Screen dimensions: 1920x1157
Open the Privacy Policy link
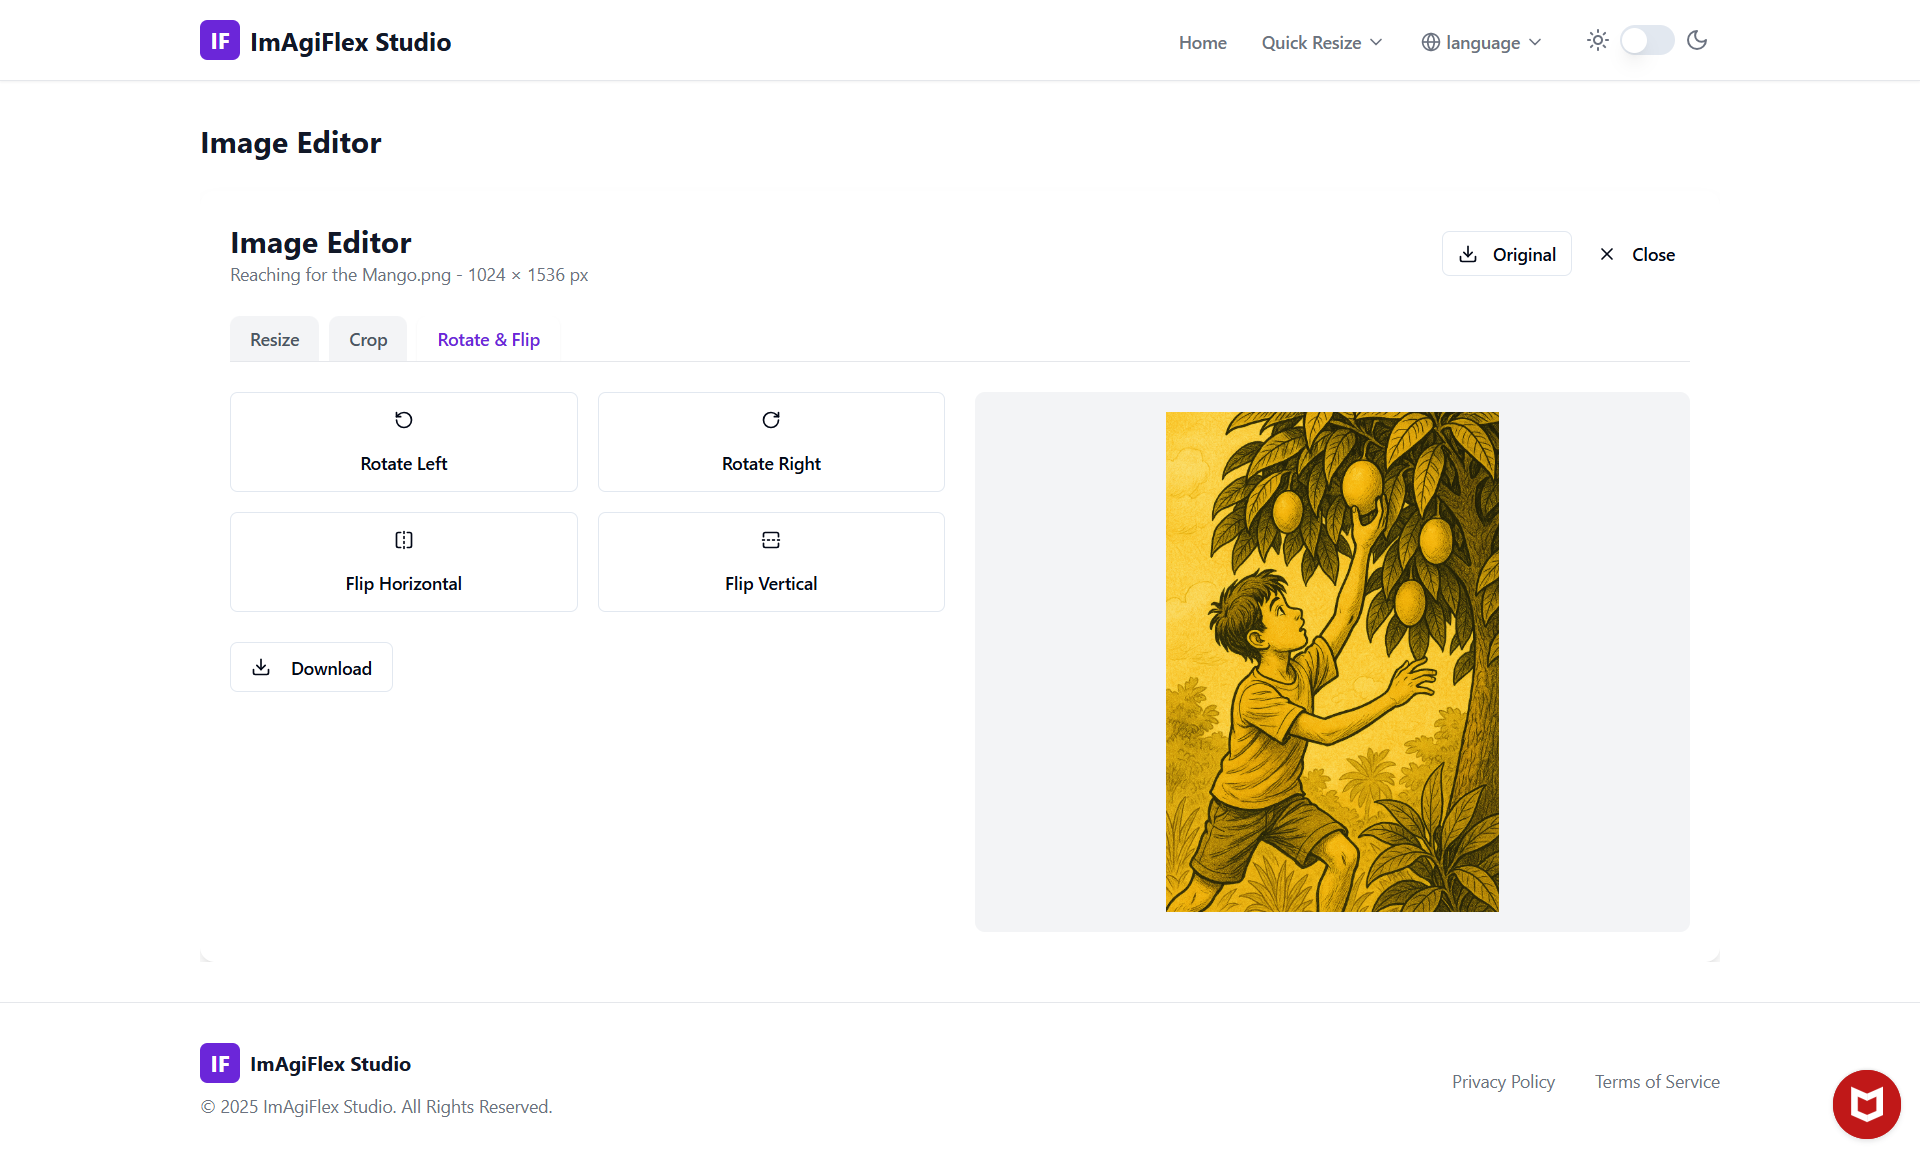1503,1081
